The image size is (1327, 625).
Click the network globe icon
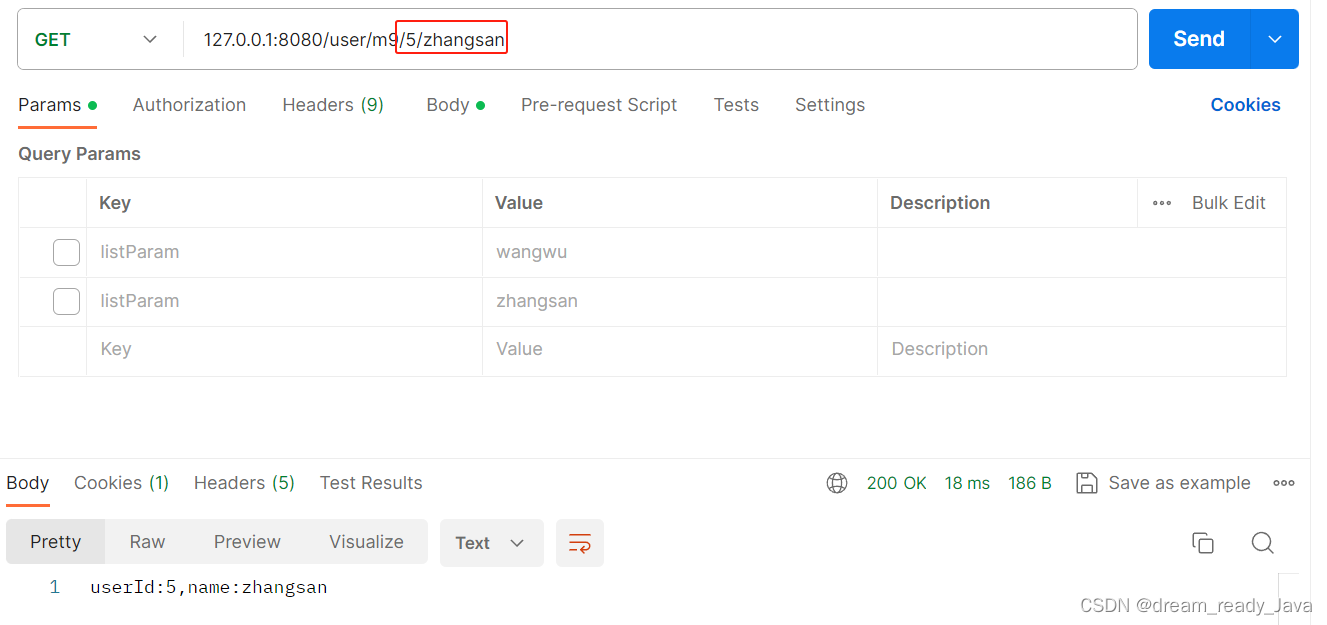pos(837,483)
